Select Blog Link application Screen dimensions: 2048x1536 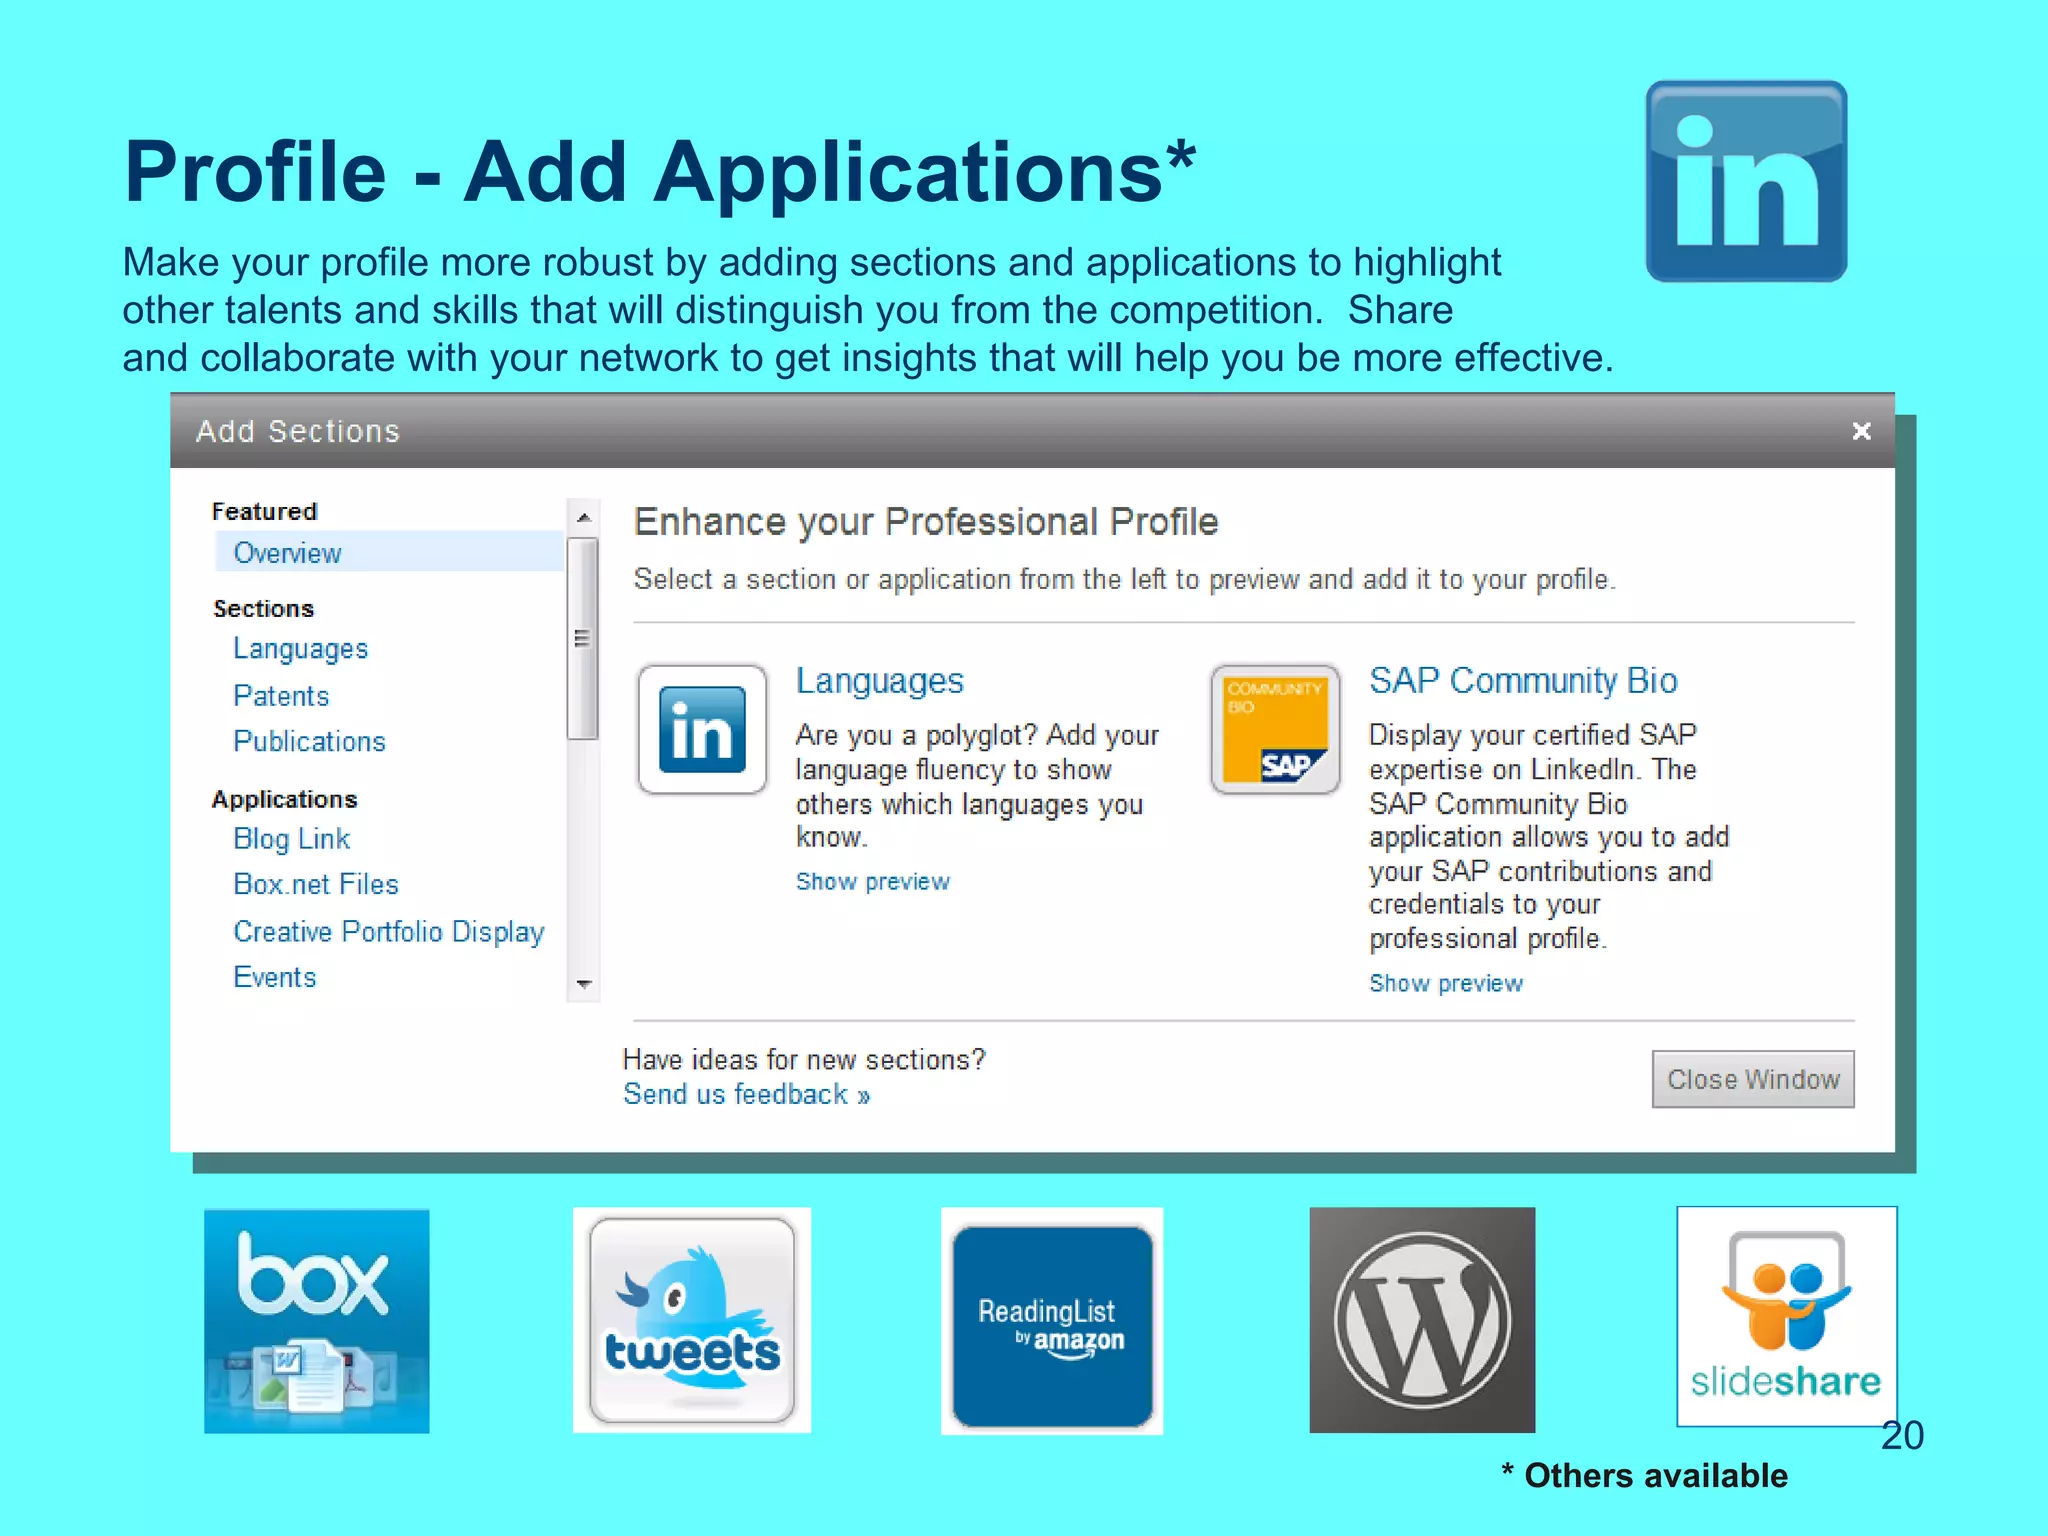click(291, 838)
